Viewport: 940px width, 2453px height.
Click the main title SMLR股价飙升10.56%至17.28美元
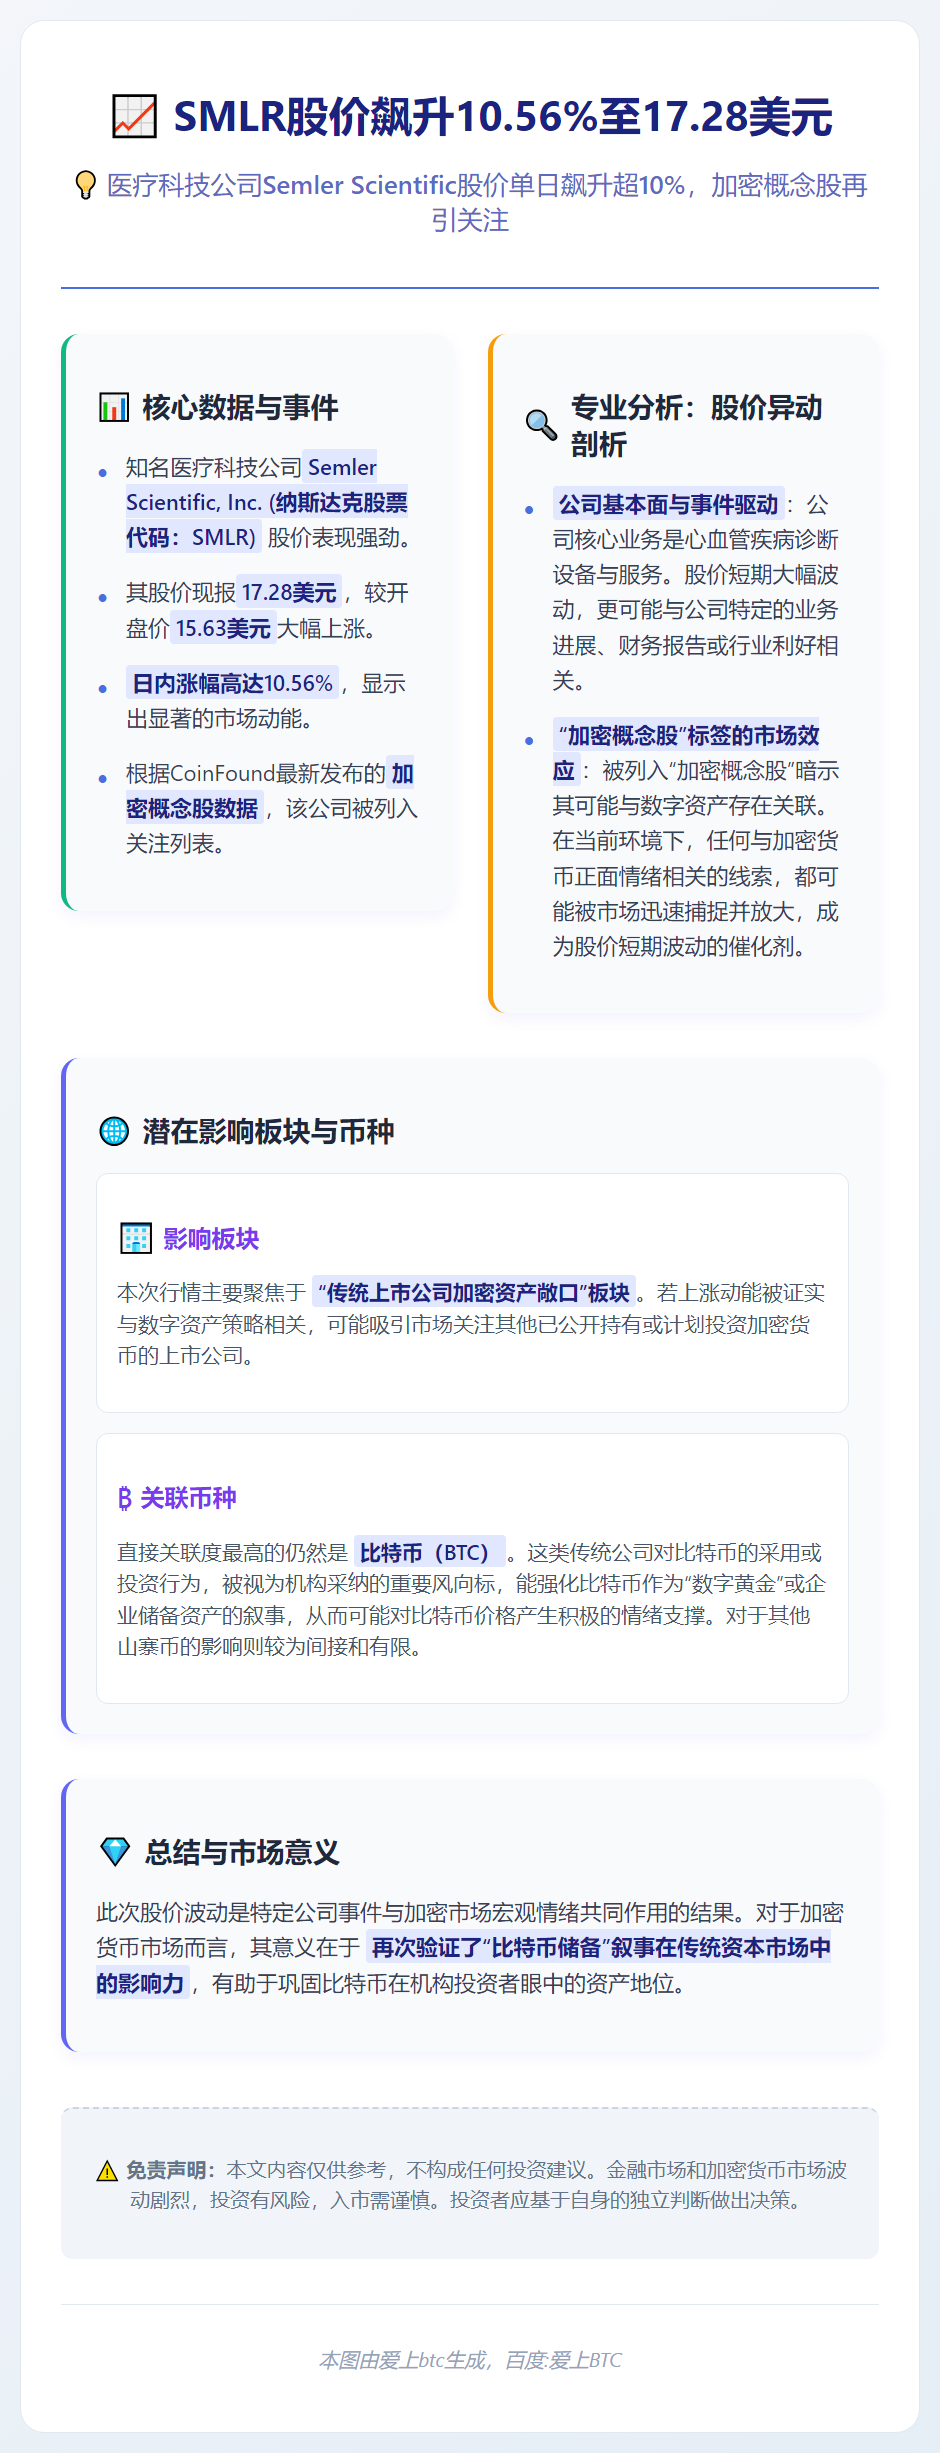tap(502, 117)
